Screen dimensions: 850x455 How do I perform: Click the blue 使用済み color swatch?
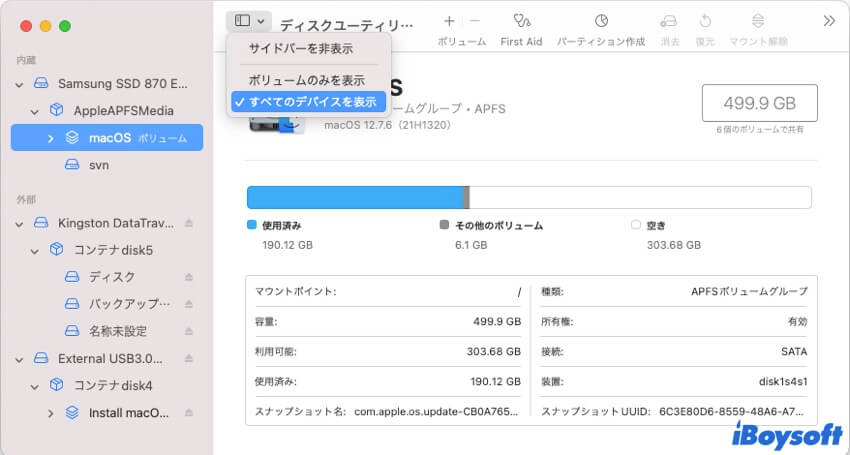[252, 225]
